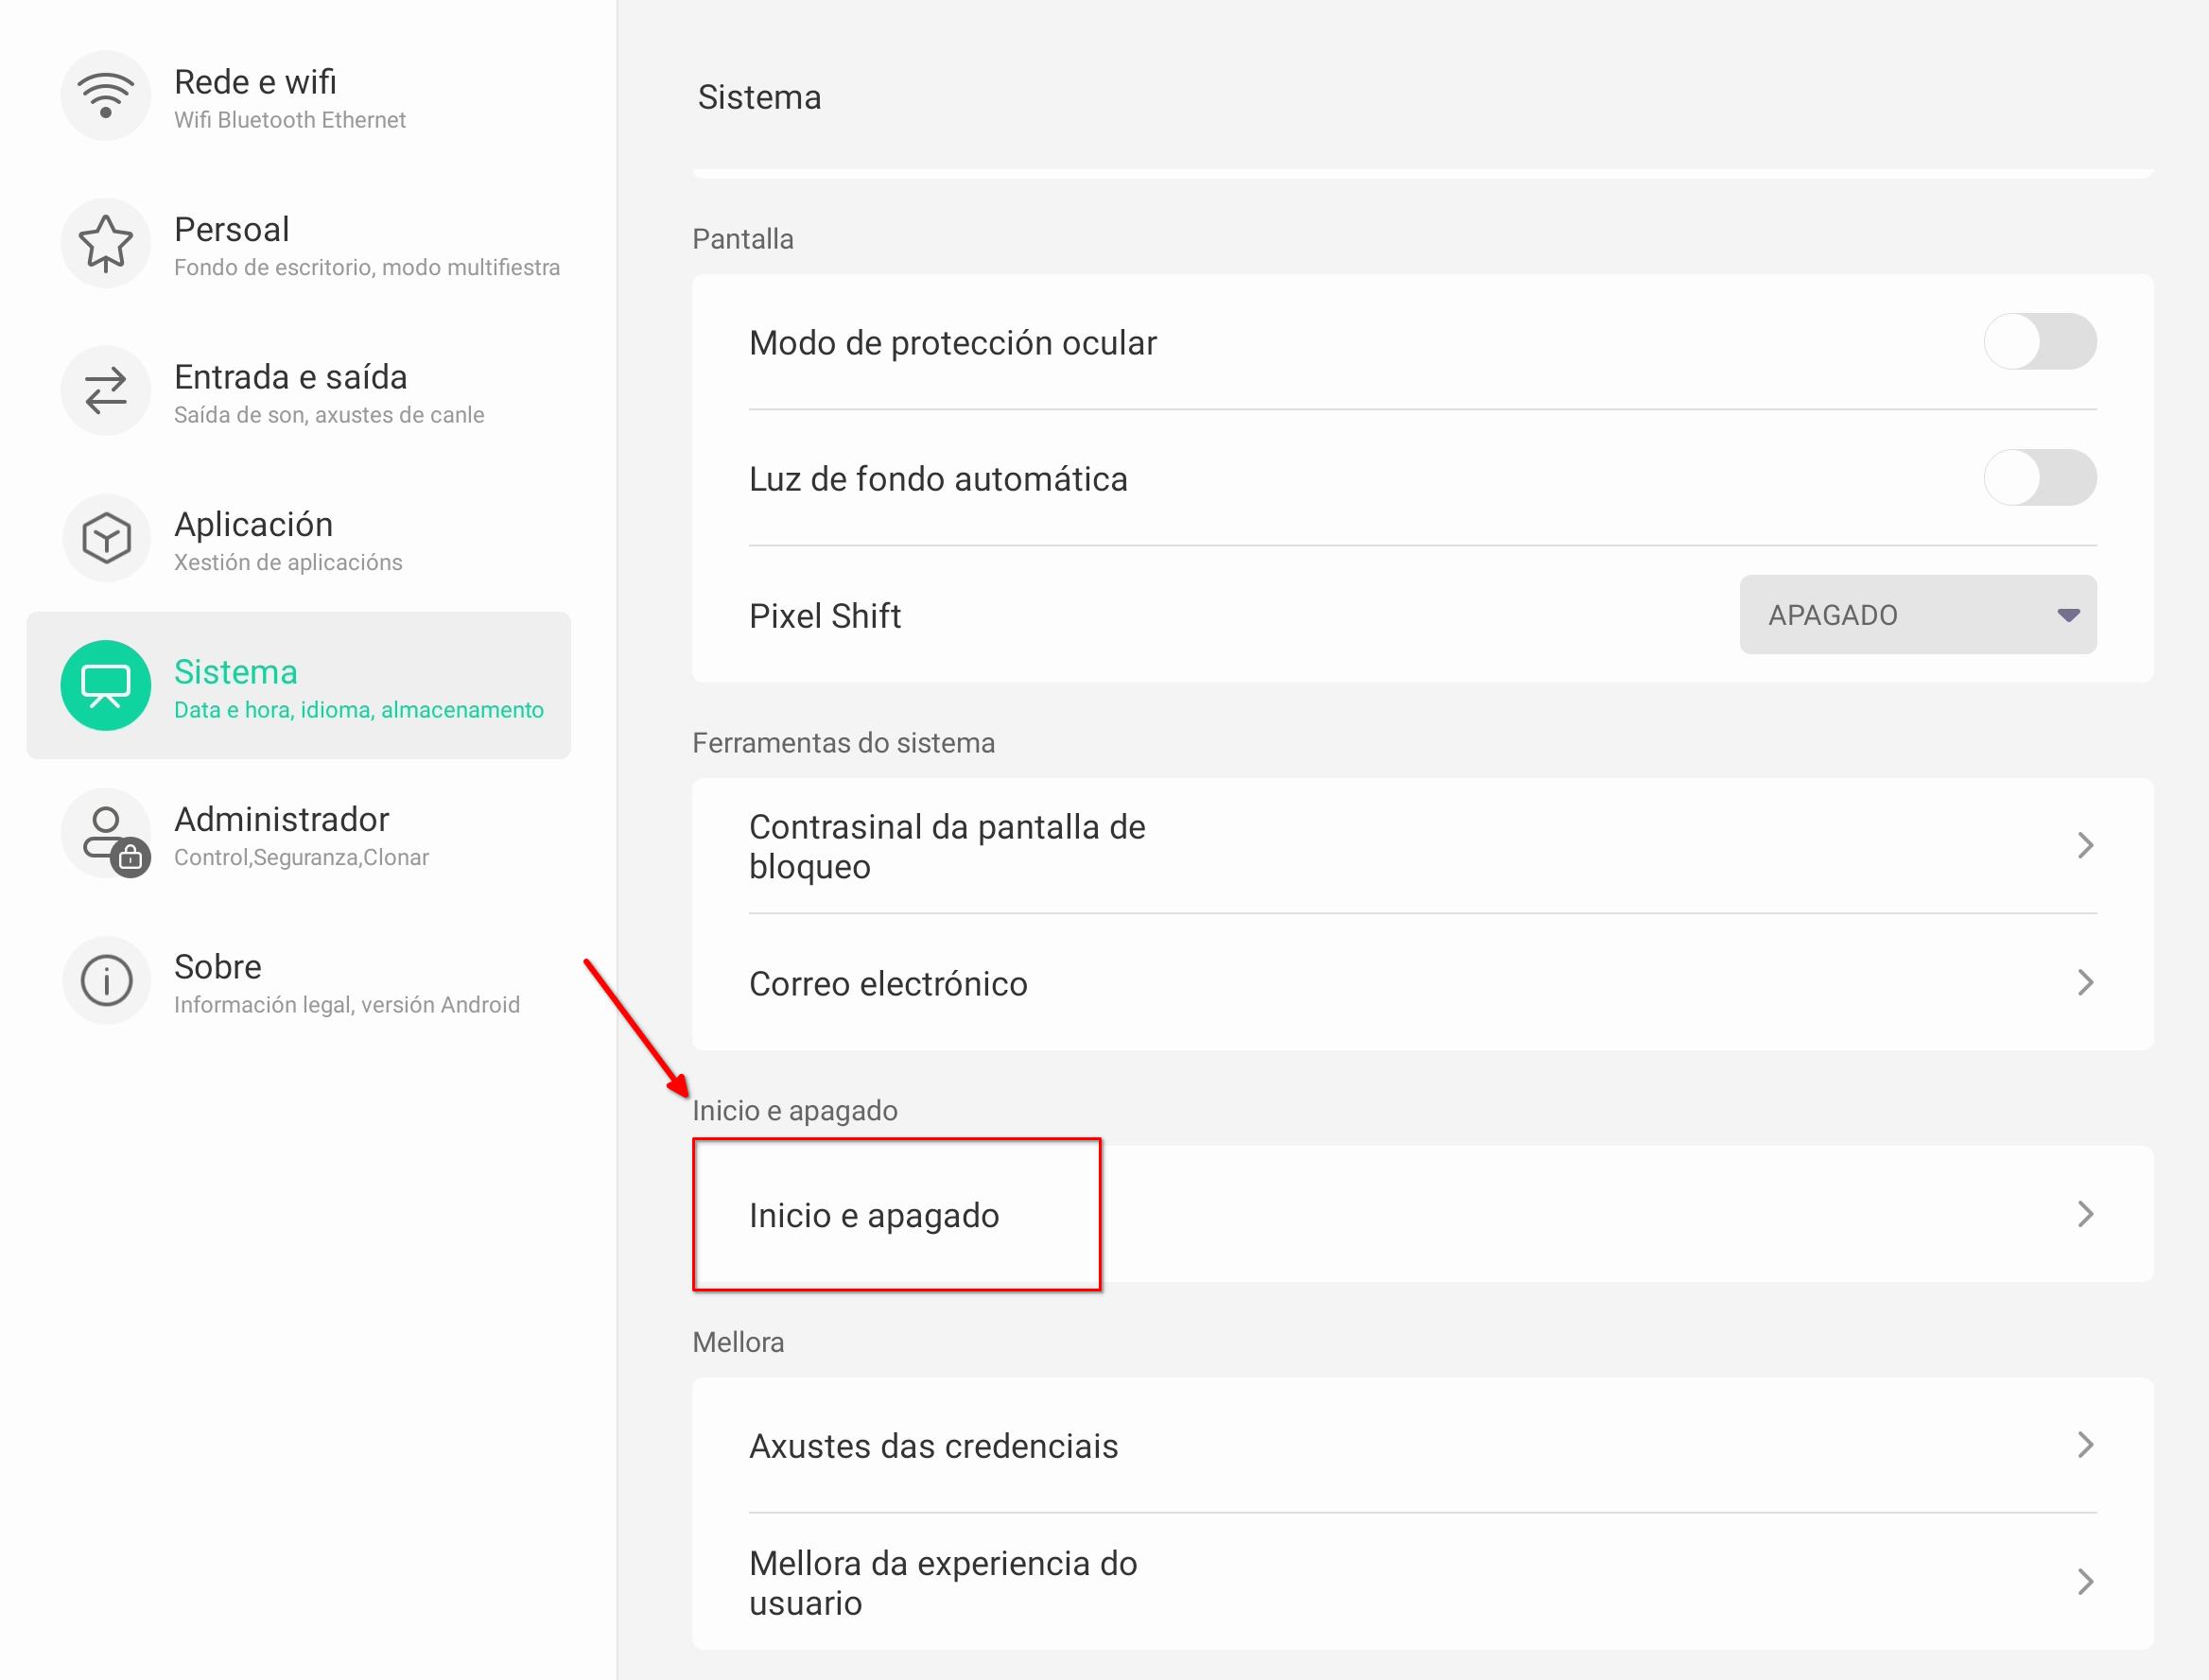Click the arrows icon for Entrada e saída
This screenshot has height=1680, width=2209.
(x=105, y=390)
